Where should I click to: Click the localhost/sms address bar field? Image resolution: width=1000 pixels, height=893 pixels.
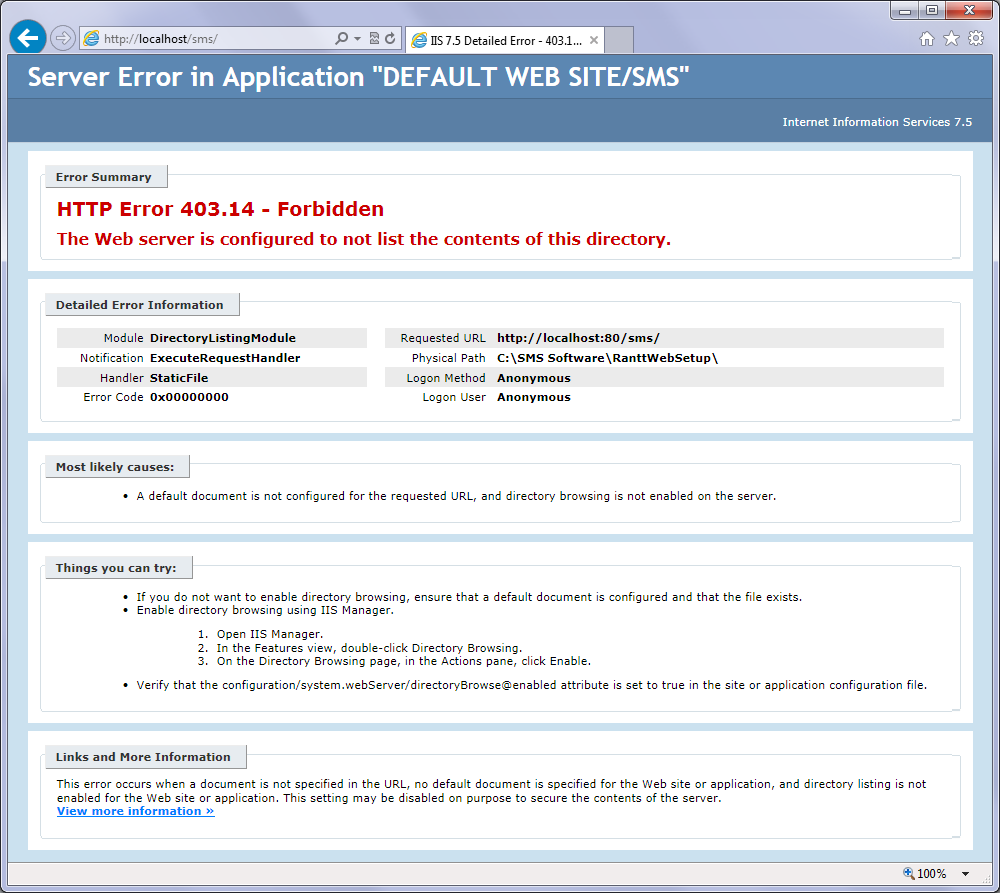point(210,39)
